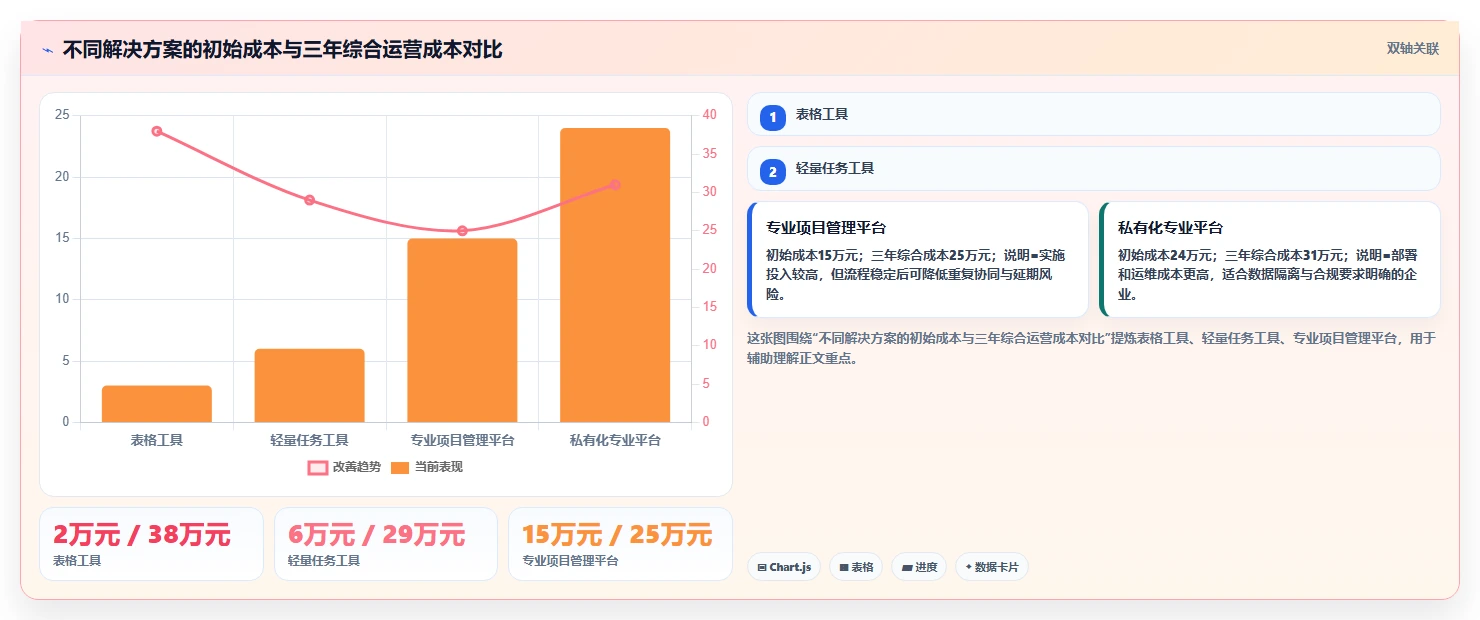Select the 2万元 / 38万元 stat card
Image resolution: width=1480 pixels, height=620 pixels.
[151, 544]
